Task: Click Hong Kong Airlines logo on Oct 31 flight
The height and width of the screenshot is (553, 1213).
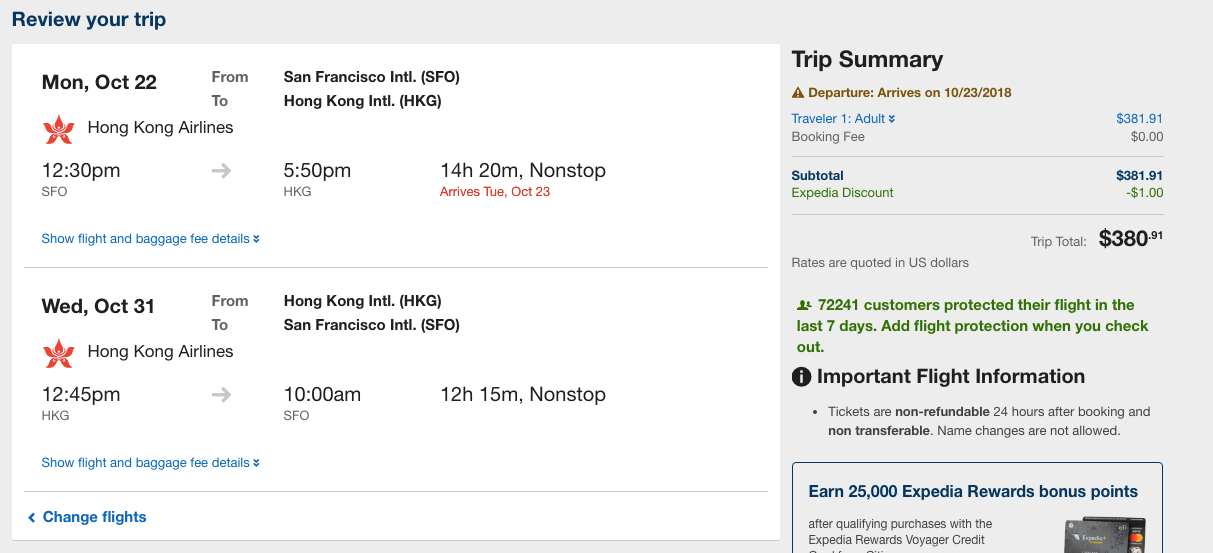Action: click(59, 353)
